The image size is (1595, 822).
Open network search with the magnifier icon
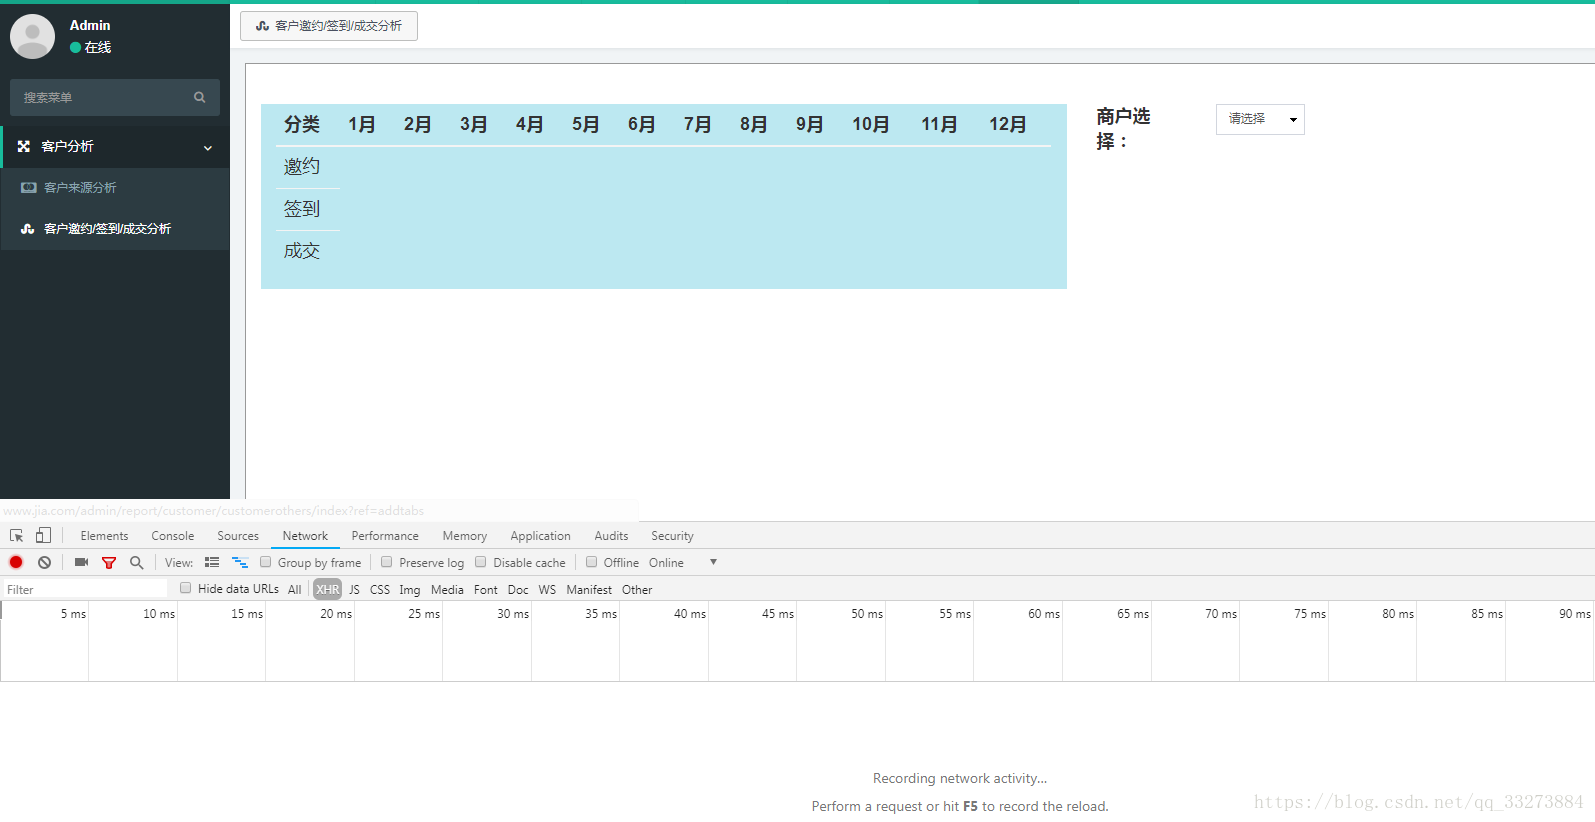pyautogui.click(x=136, y=562)
